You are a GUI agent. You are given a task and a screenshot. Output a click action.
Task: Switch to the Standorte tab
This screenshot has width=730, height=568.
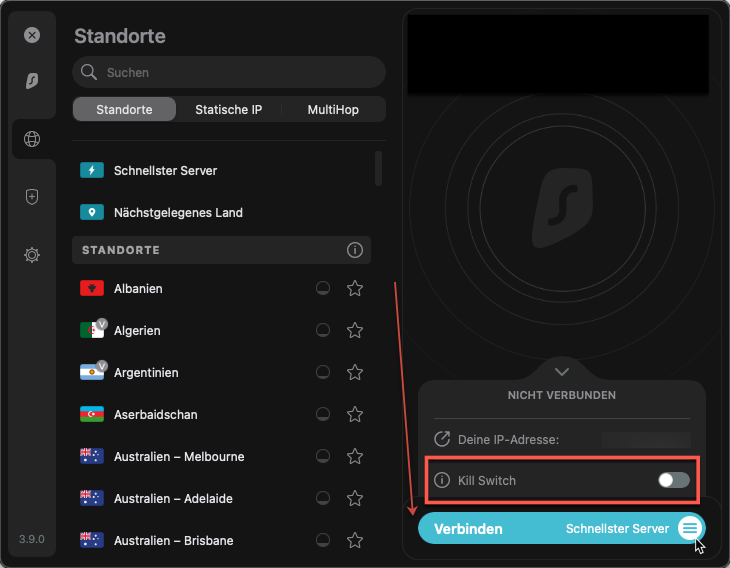124,109
